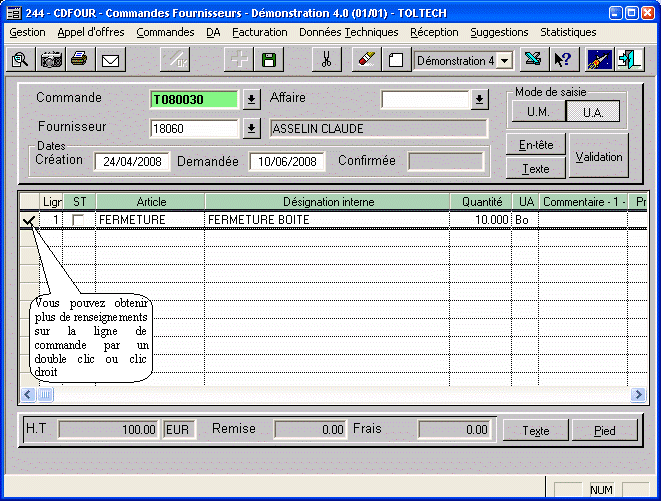Open the Commandes menu

165,32
